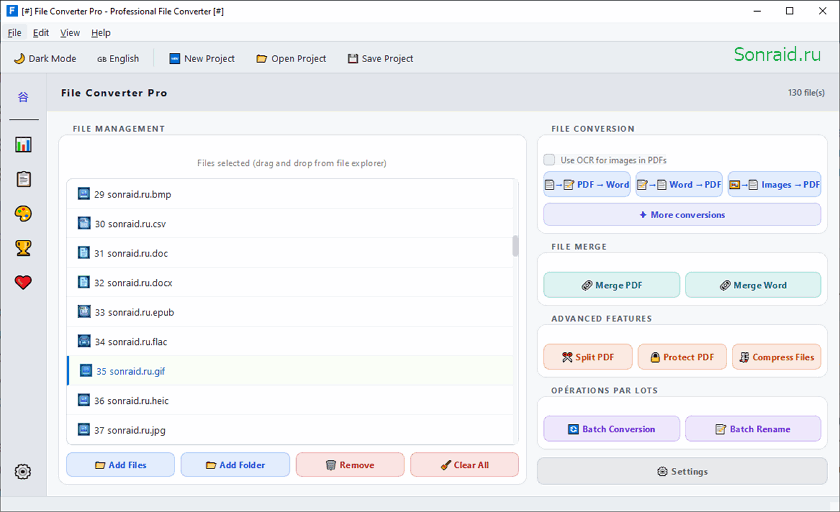
Task: Open the Help menu
Action: (x=101, y=33)
